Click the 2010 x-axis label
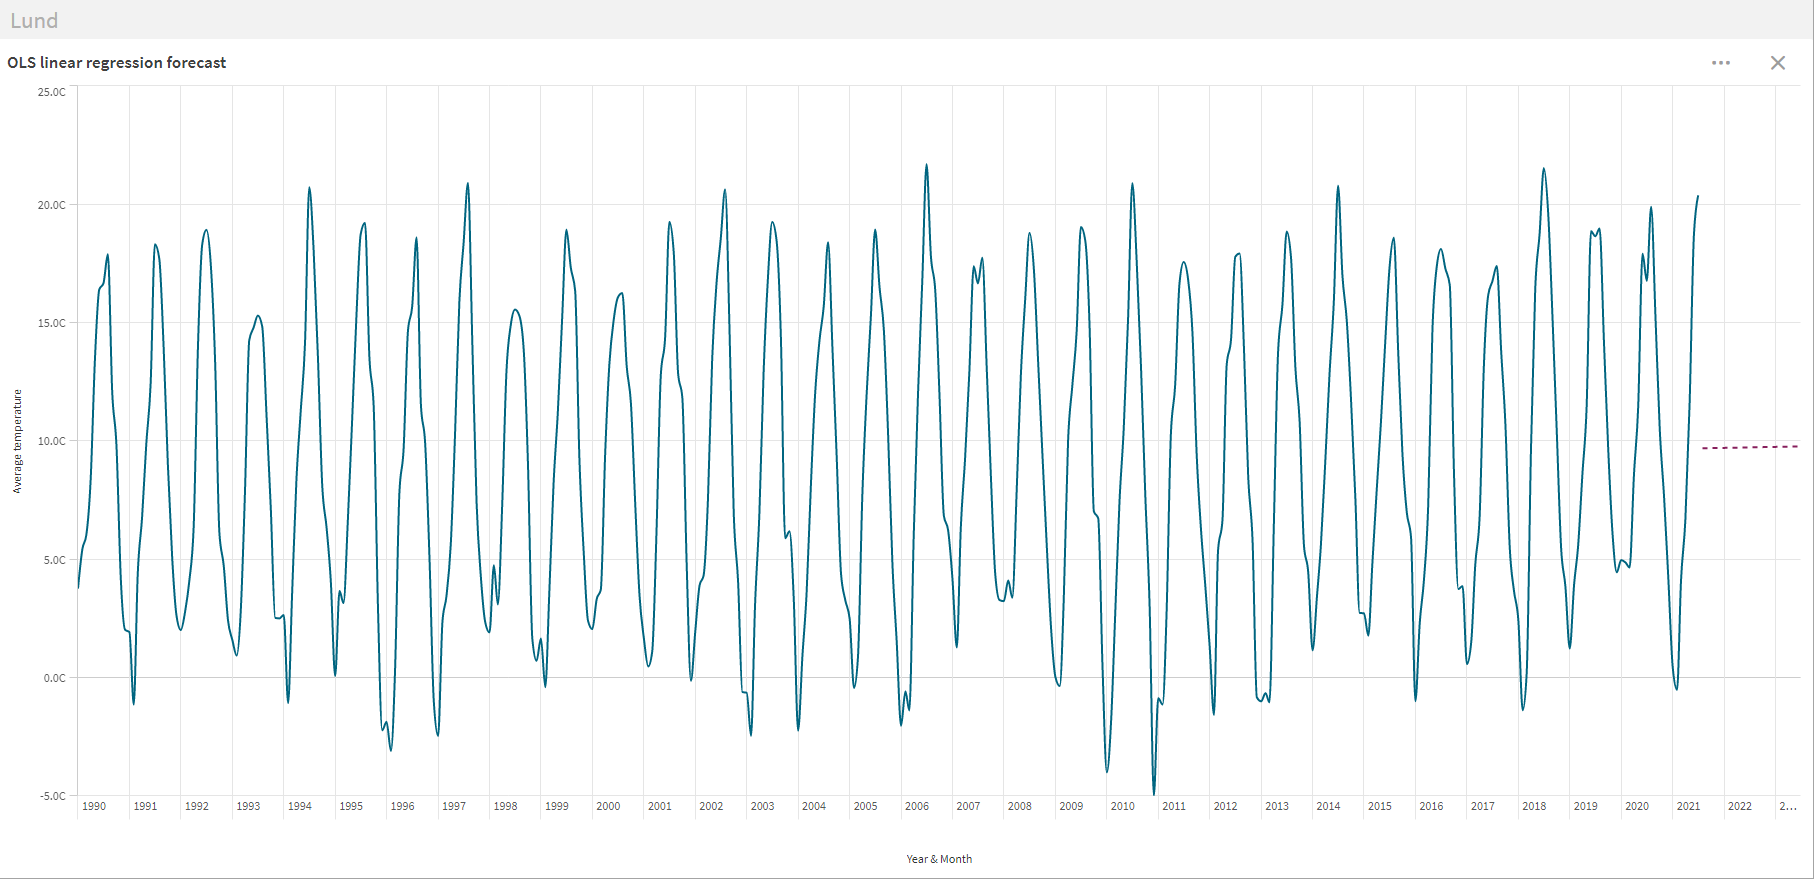 click(1122, 806)
